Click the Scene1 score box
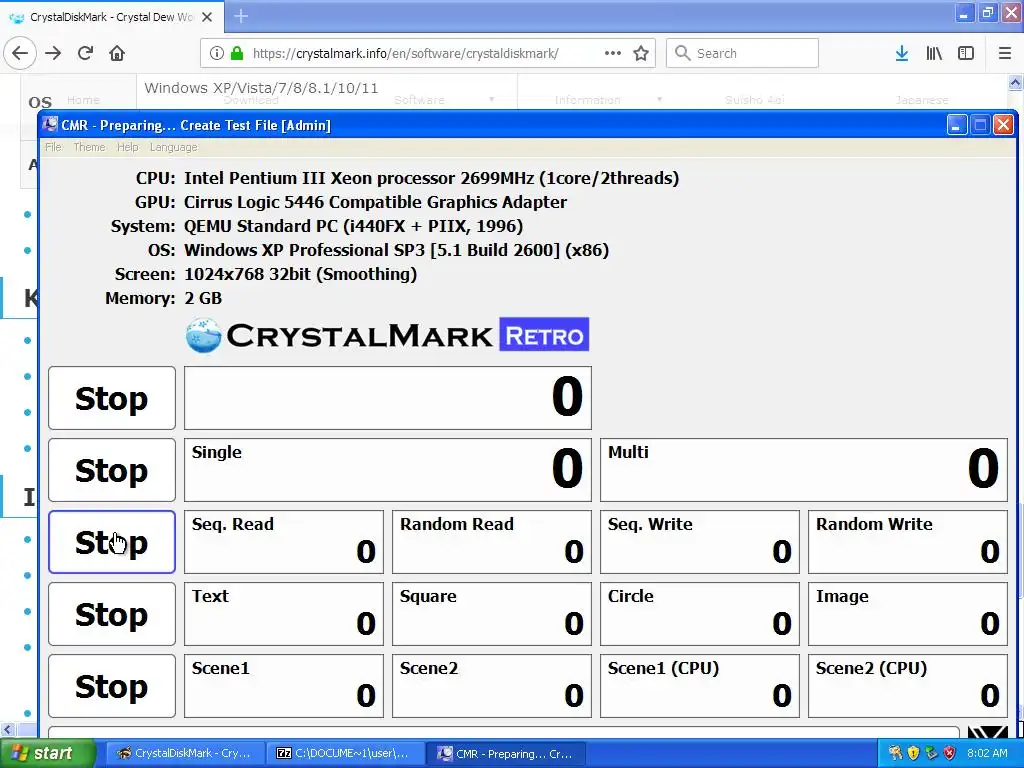 (284, 686)
